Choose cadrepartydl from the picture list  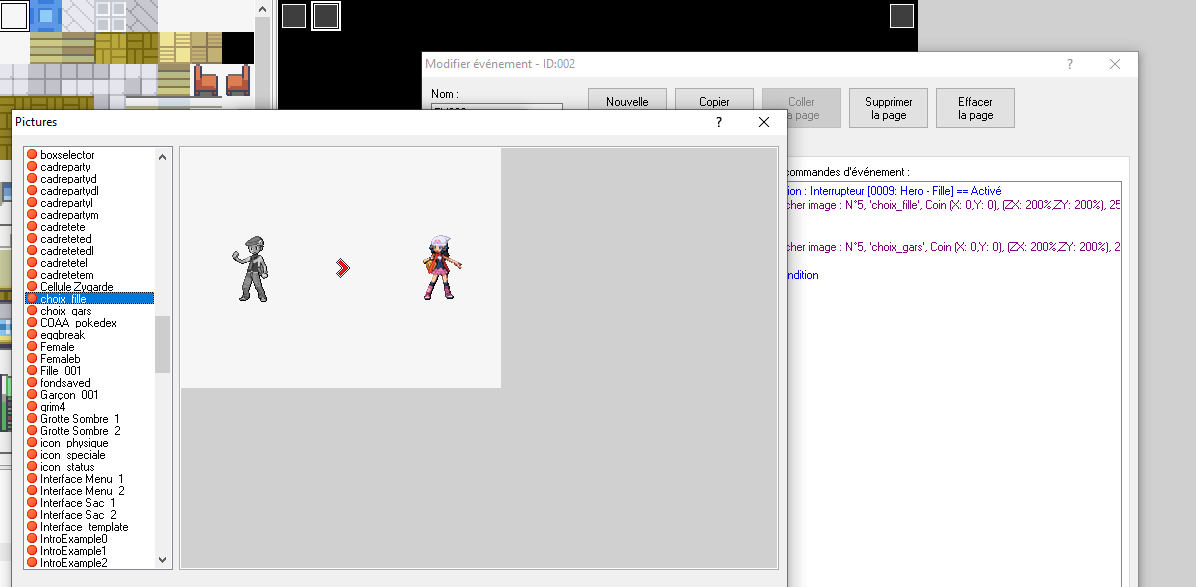pyautogui.click(x=69, y=191)
